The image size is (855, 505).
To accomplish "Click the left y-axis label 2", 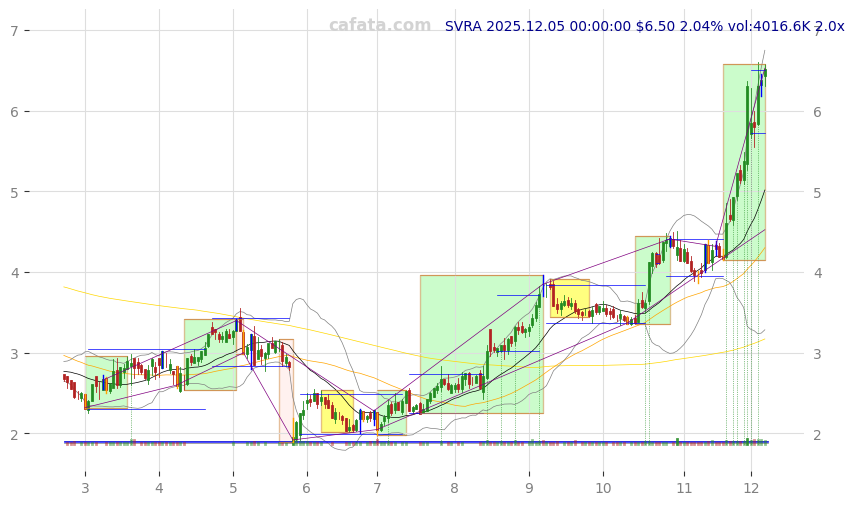I will coord(14,435).
